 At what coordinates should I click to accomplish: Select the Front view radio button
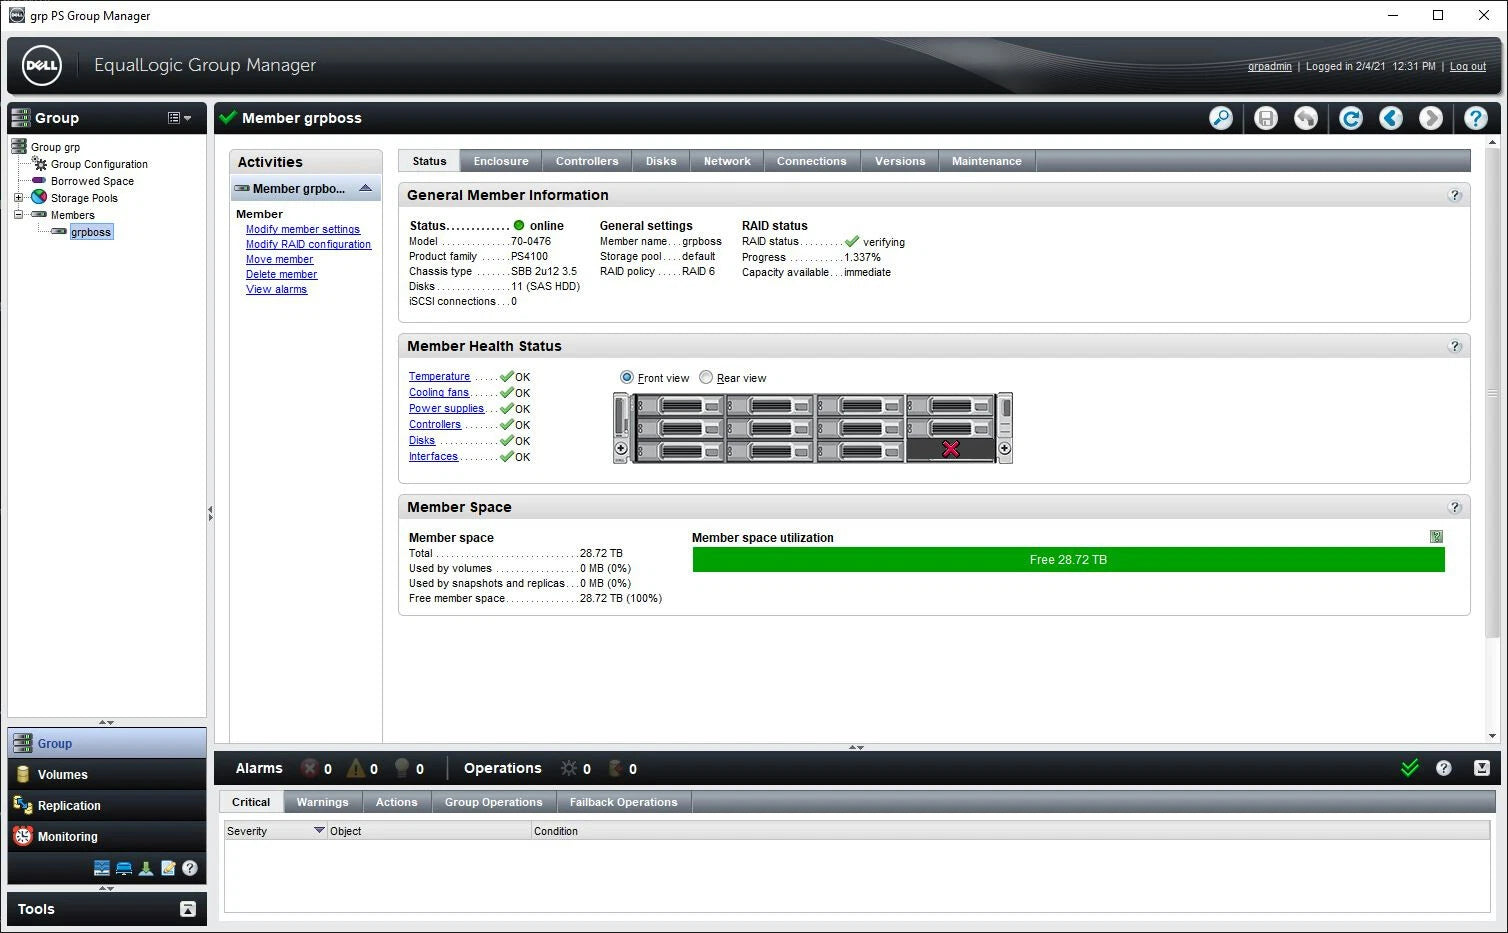pyautogui.click(x=627, y=377)
